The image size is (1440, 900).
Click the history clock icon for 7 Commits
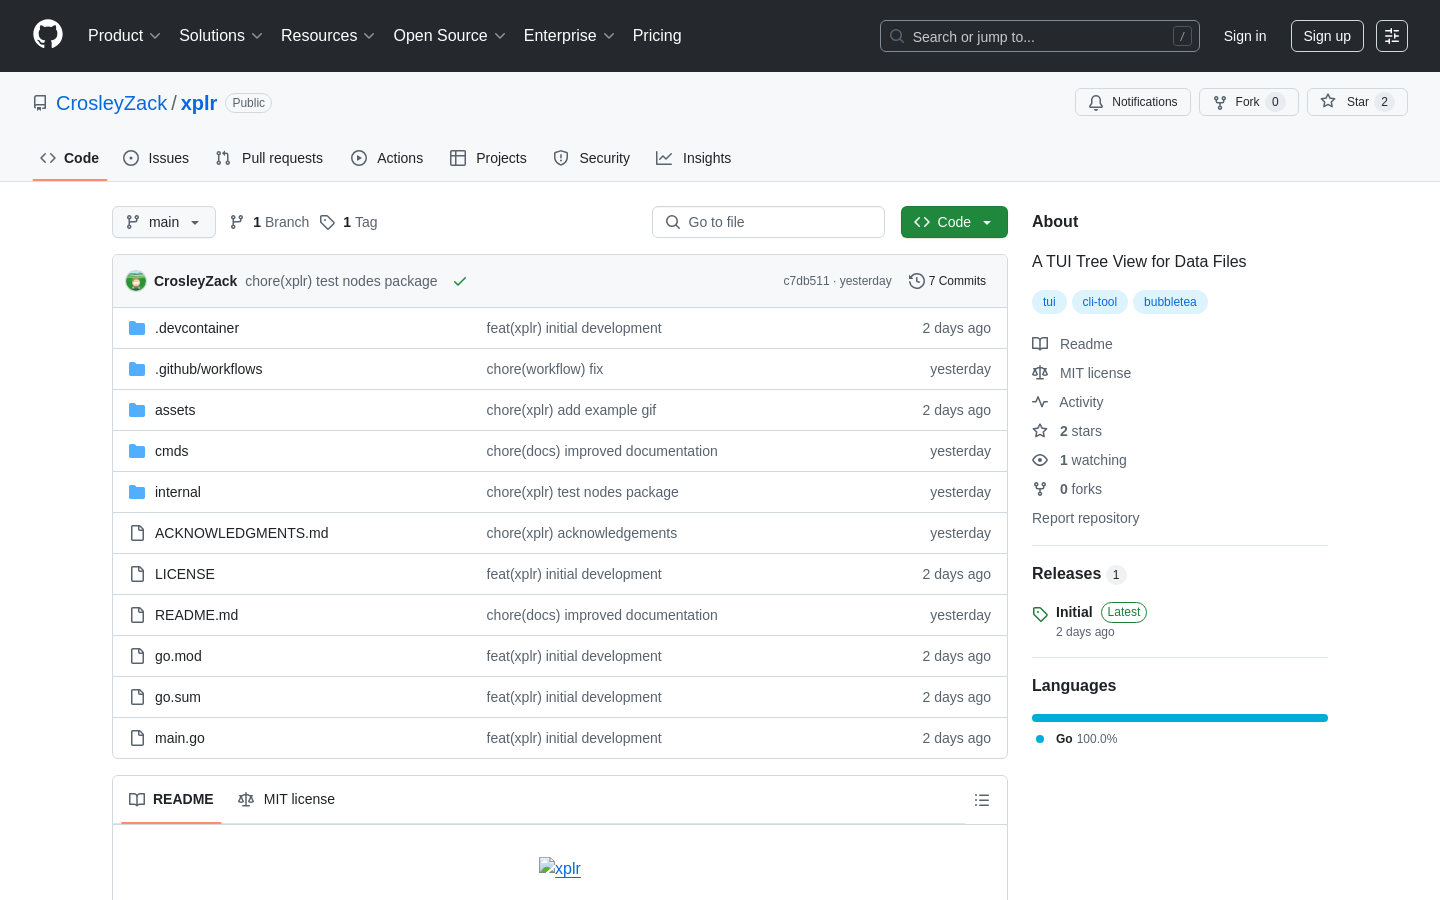pos(916,281)
